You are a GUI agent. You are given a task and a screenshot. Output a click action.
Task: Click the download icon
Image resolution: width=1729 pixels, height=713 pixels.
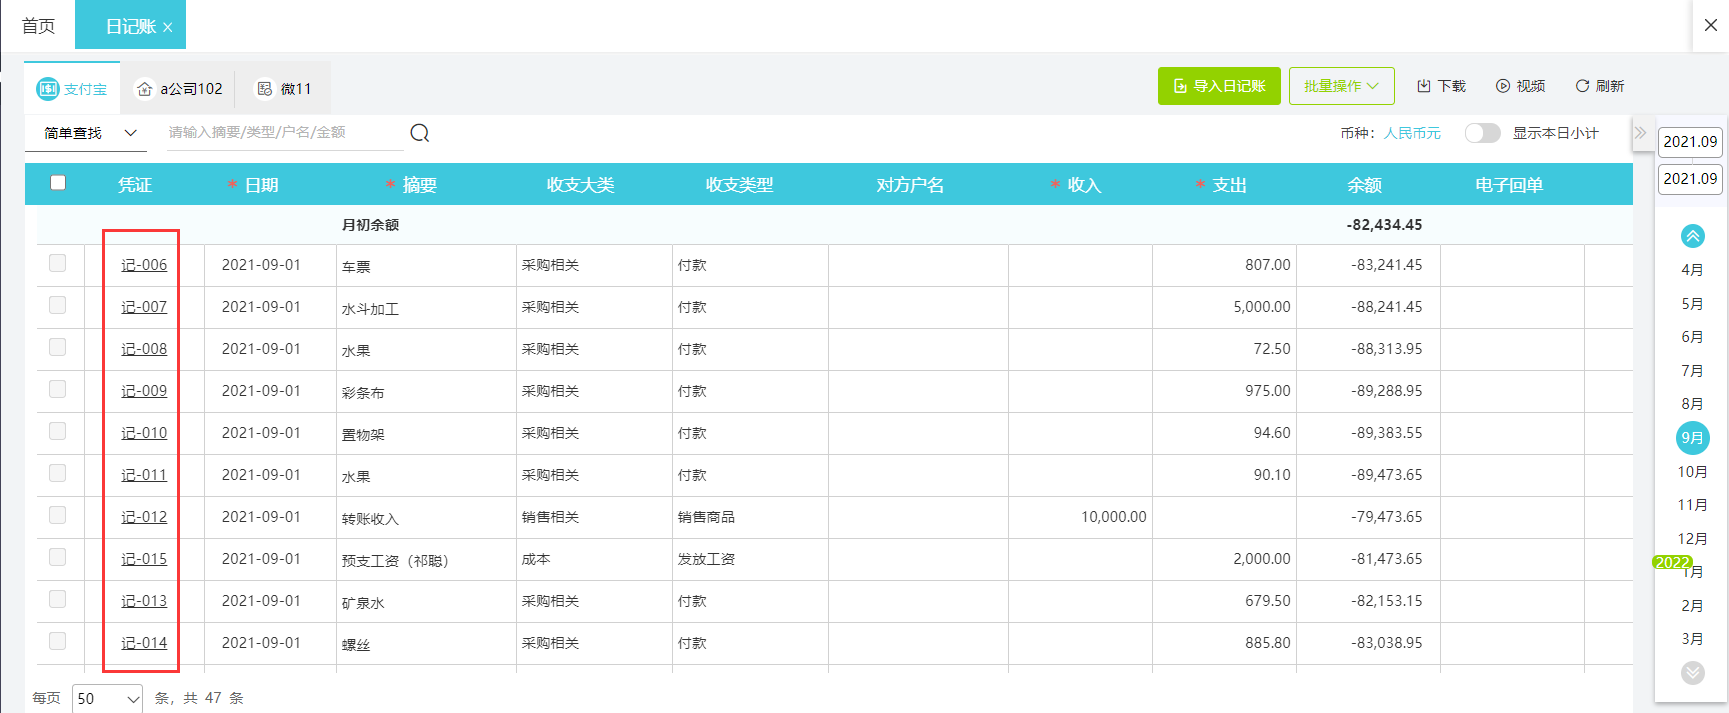tap(1424, 86)
